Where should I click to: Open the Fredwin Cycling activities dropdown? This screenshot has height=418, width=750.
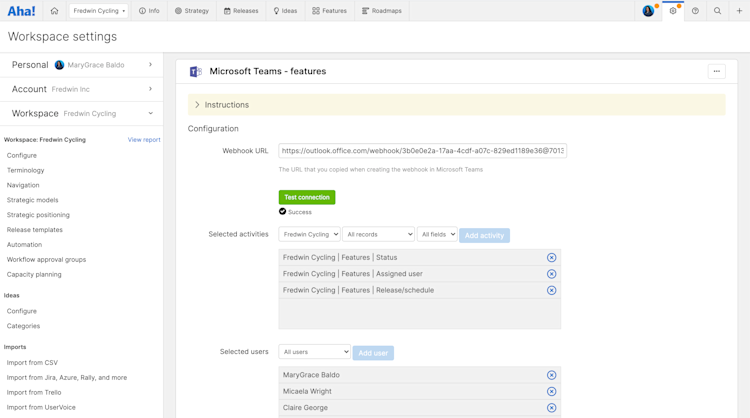click(309, 234)
